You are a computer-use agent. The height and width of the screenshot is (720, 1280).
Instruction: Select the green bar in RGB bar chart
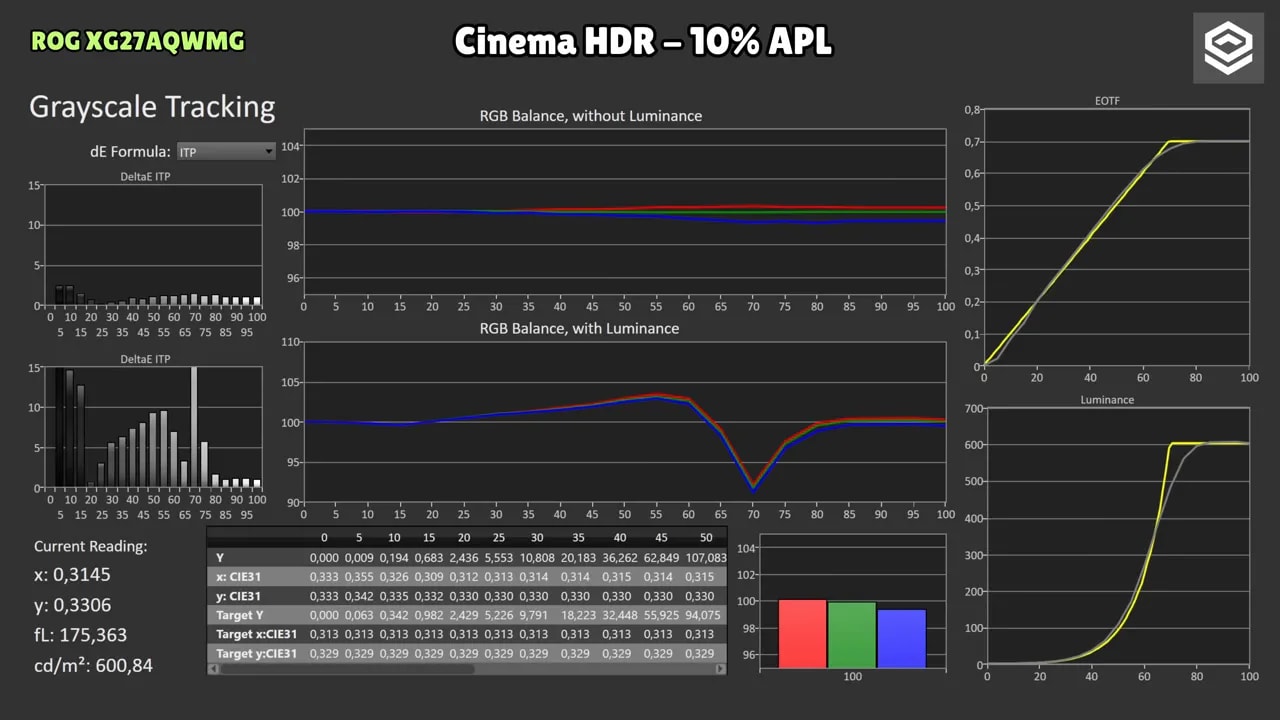pyautogui.click(x=852, y=635)
